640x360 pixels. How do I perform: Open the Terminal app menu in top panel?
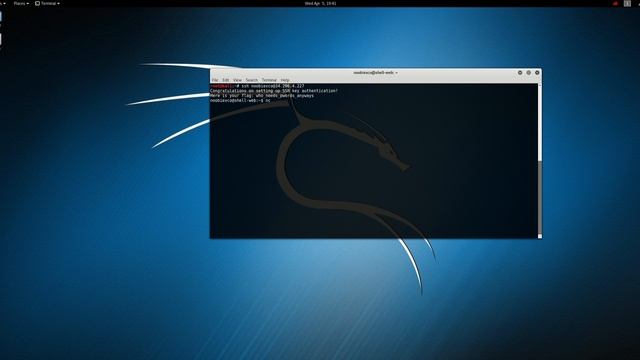(47, 3)
